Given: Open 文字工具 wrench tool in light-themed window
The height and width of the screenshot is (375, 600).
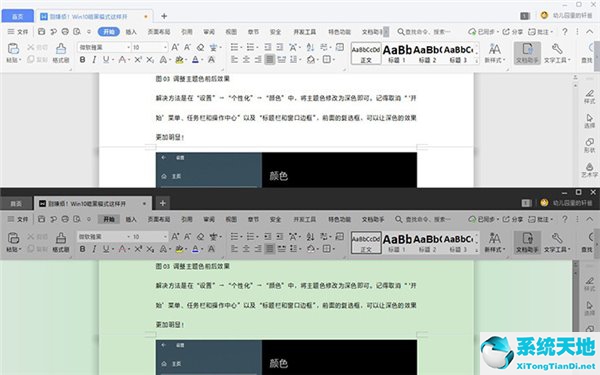Looking at the screenshot, I should [x=557, y=53].
